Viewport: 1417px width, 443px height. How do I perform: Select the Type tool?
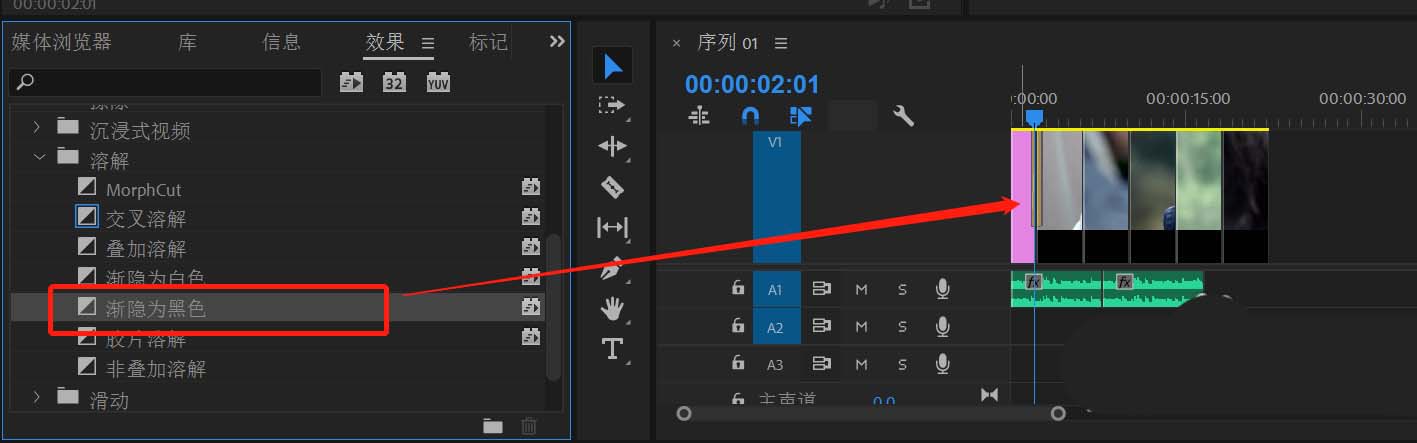pyautogui.click(x=612, y=349)
